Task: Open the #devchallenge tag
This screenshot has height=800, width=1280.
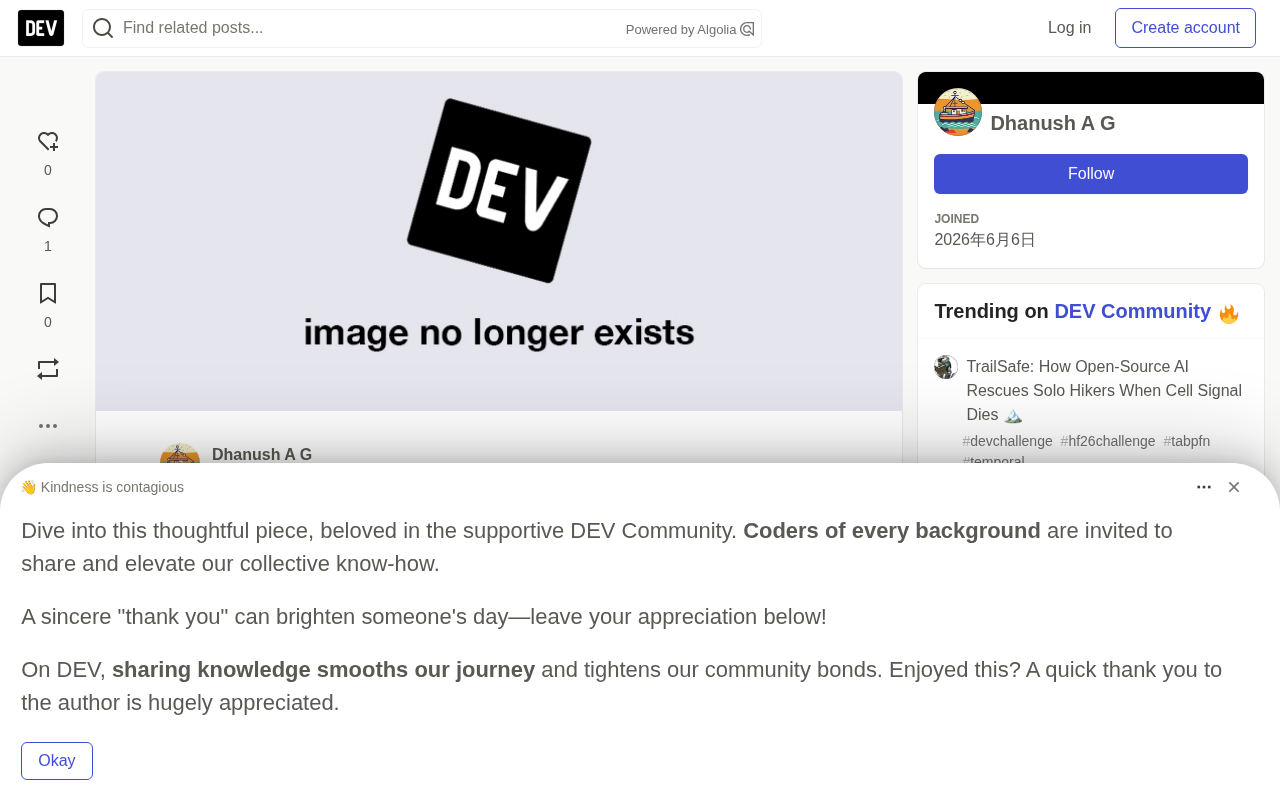Action: click(x=1007, y=441)
